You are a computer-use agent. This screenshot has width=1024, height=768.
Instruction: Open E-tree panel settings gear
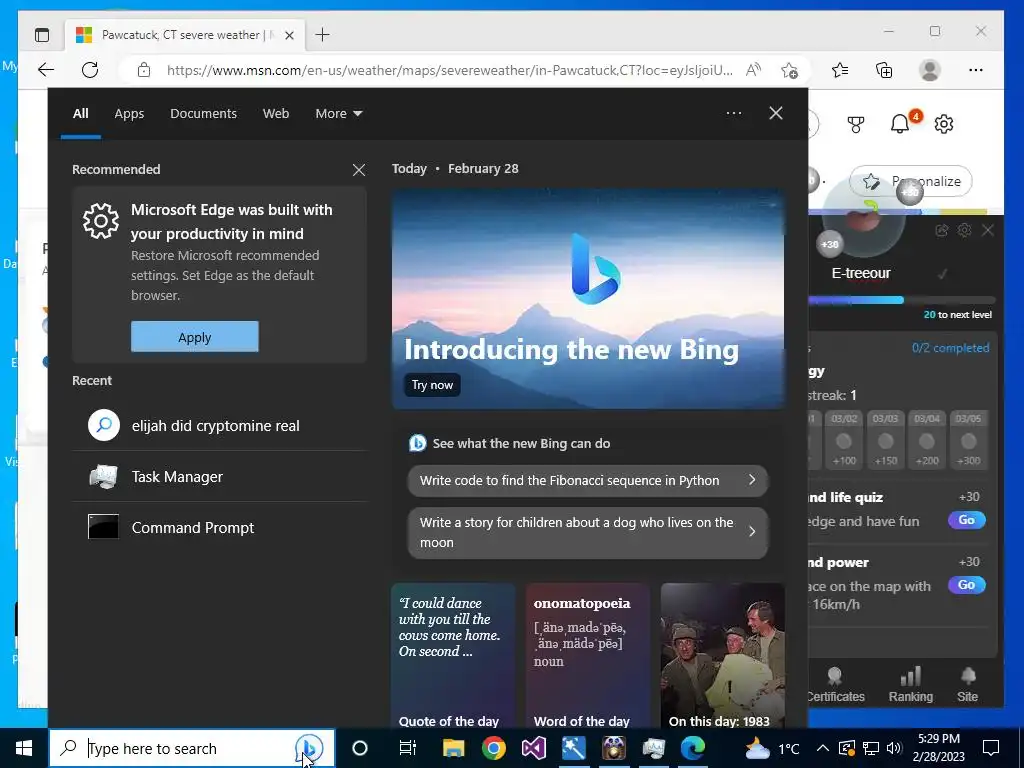964,231
